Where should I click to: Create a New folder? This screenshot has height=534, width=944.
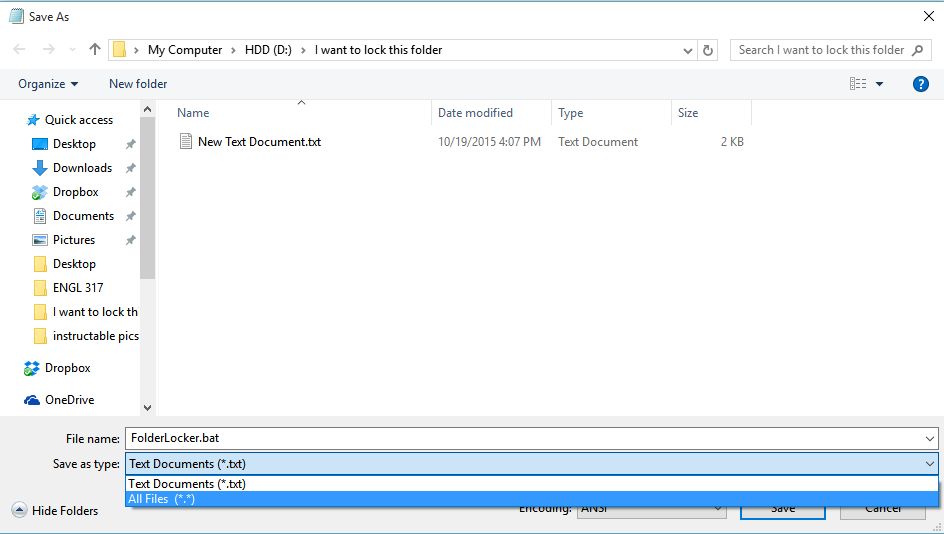(x=138, y=84)
